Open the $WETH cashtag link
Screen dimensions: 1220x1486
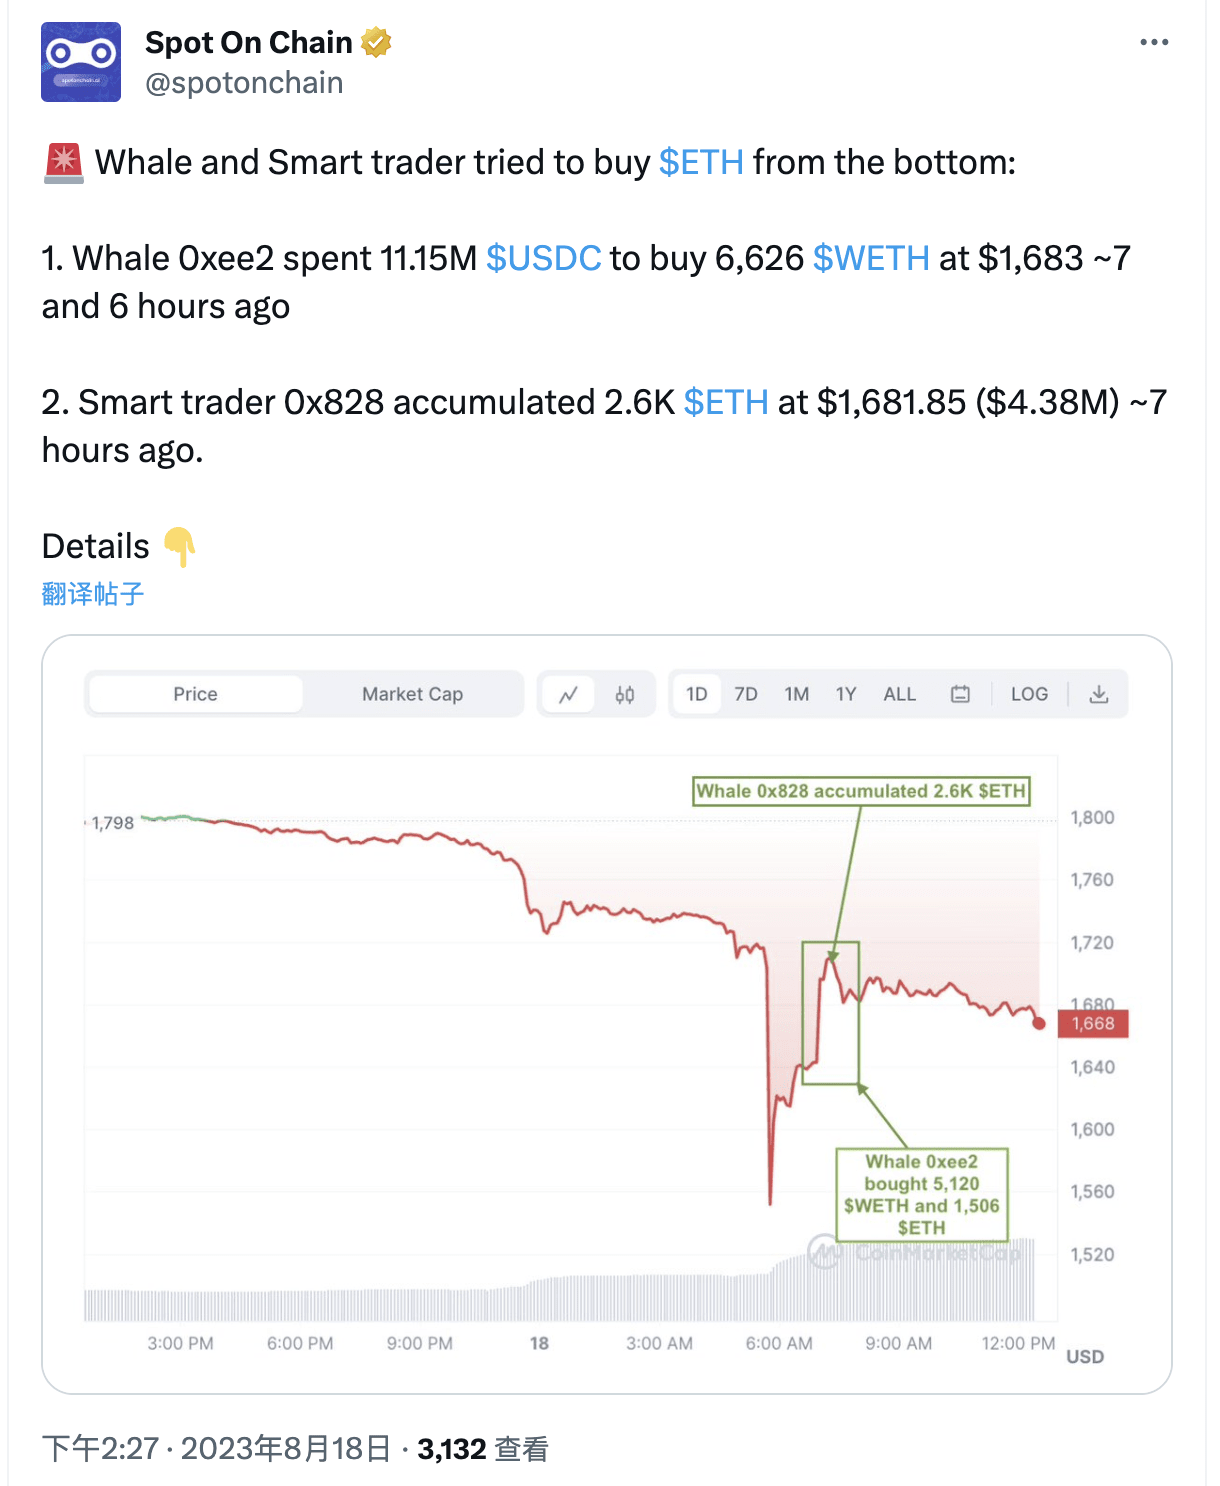[x=871, y=258]
